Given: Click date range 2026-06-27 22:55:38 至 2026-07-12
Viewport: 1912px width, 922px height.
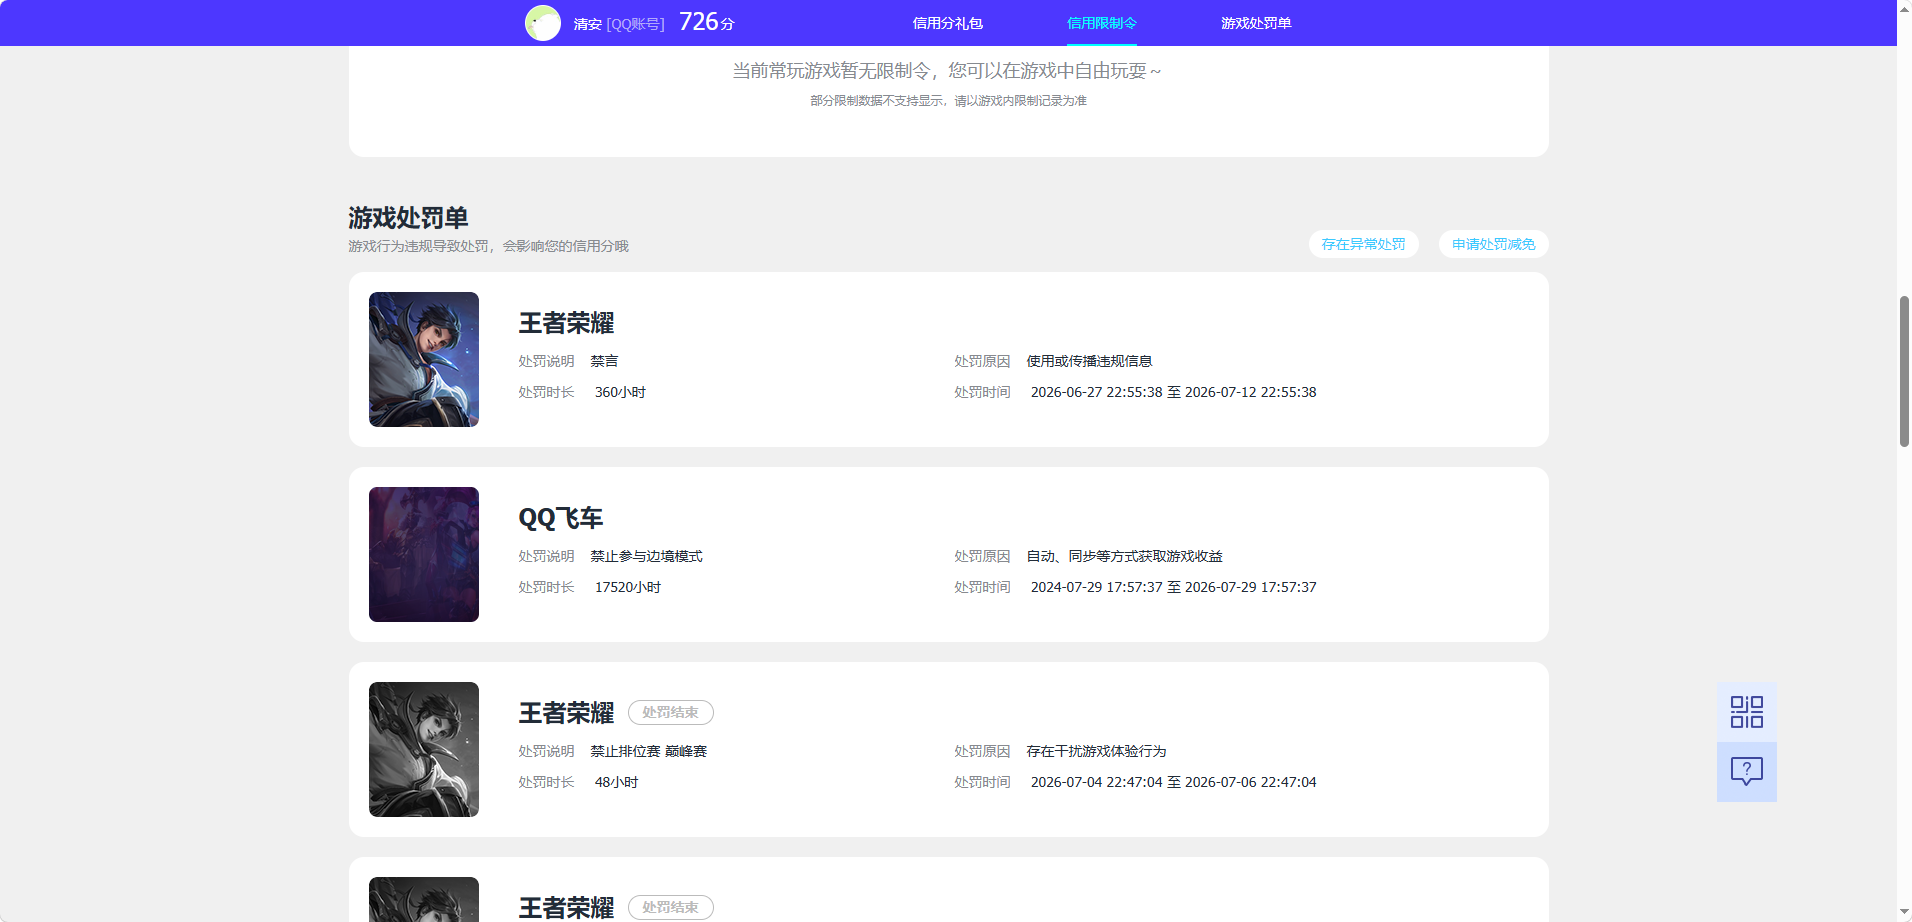Looking at the screenshot, I should point(1173,392).
